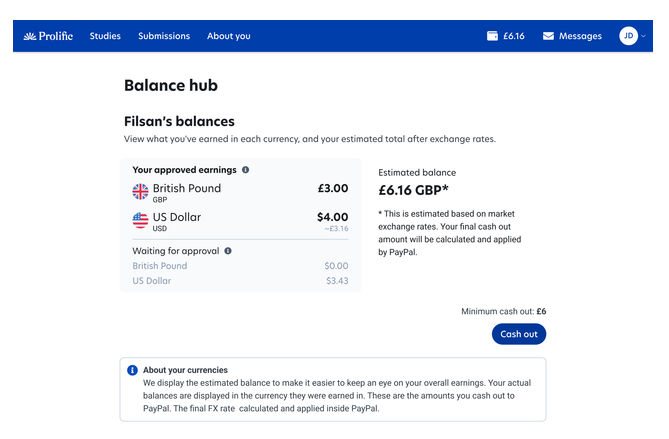This screenshot has height=439, width=669.
Task: Click the British Pound flag icon
Action: coord(140,192)
